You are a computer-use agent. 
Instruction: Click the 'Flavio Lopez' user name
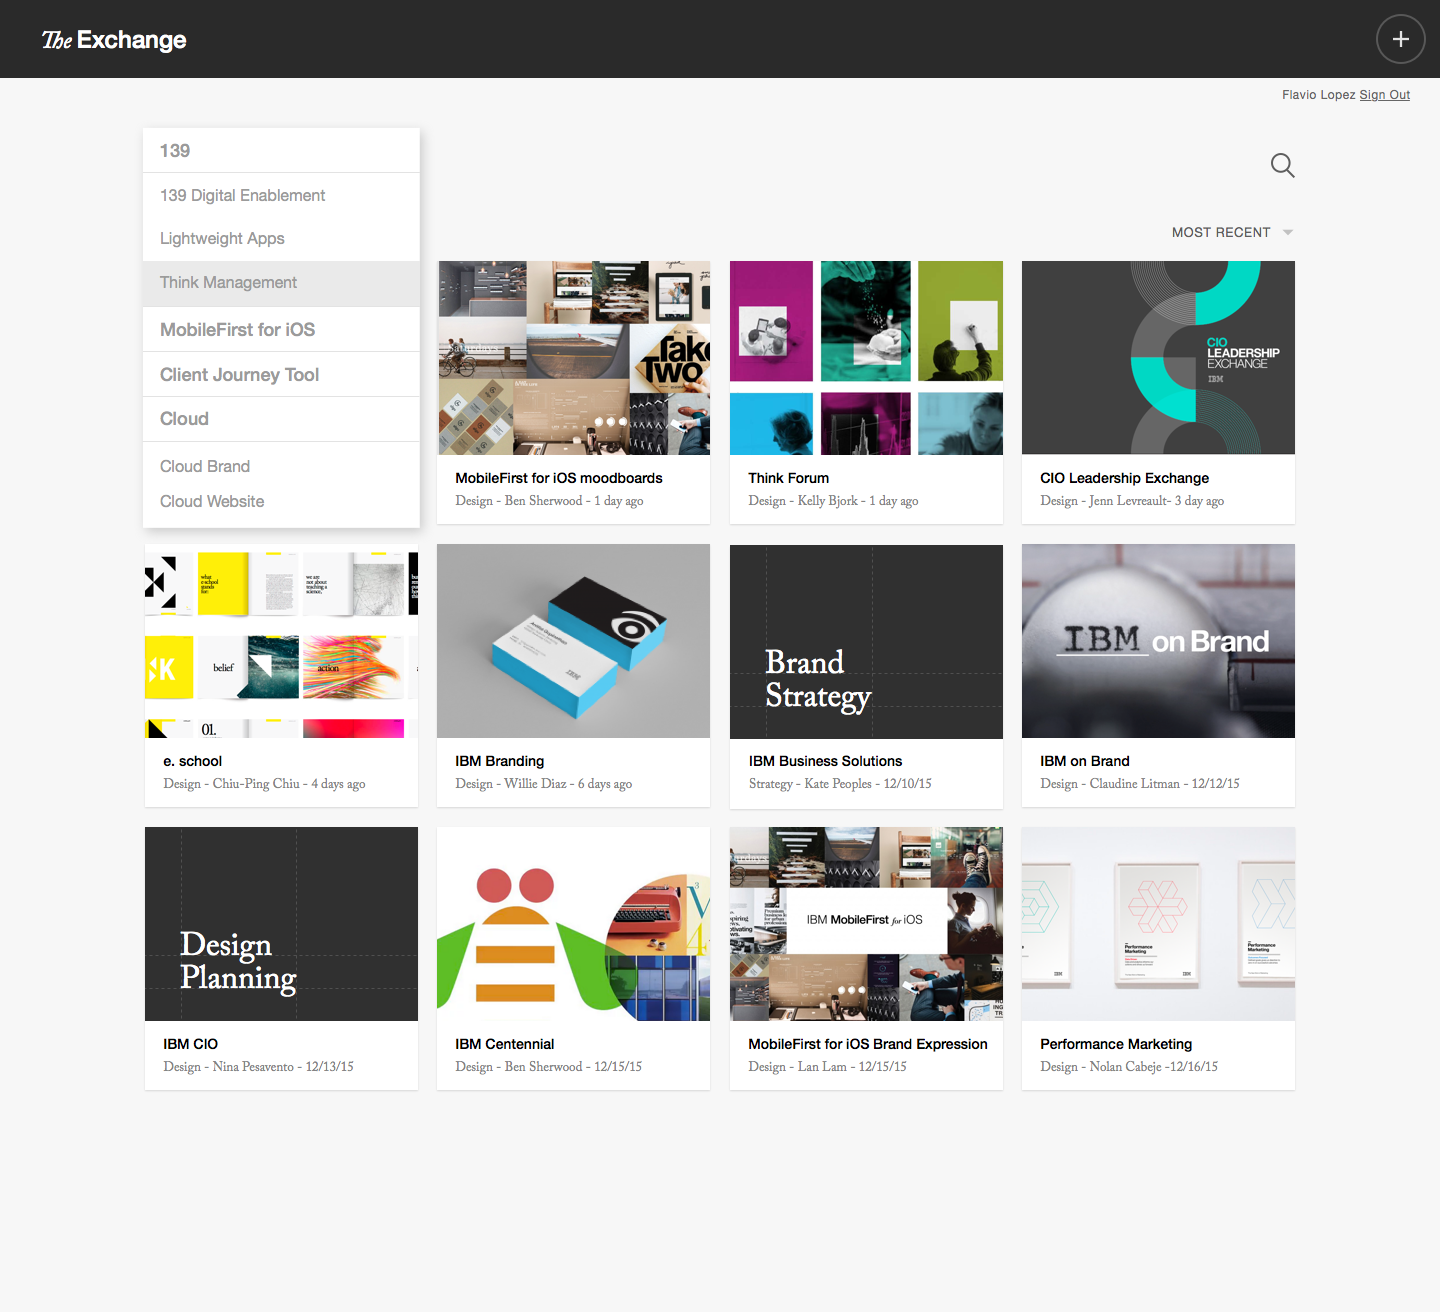[x=1318, y=95]
